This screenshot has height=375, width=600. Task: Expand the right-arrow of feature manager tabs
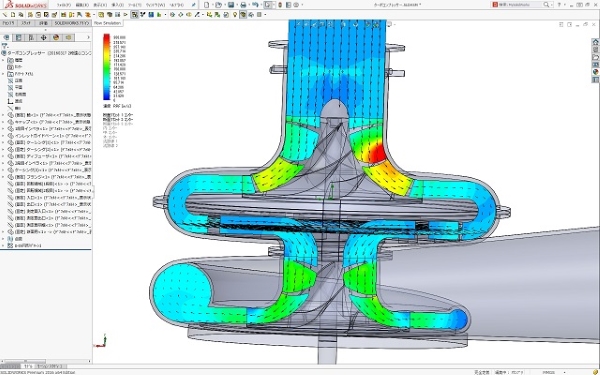[x=88, y=38]
